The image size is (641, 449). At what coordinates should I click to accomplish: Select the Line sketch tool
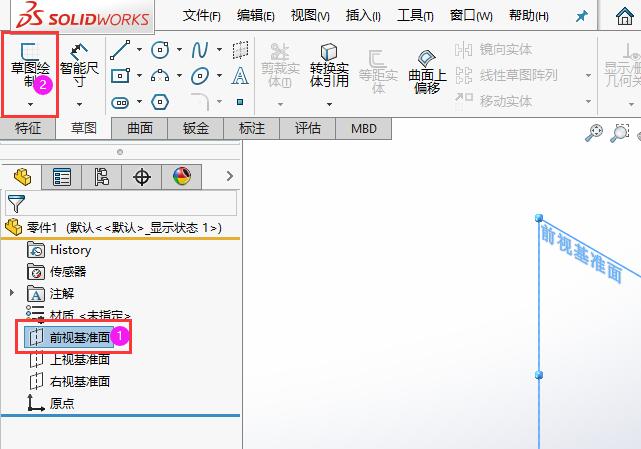pyautogui.click(x=120, y=50)
